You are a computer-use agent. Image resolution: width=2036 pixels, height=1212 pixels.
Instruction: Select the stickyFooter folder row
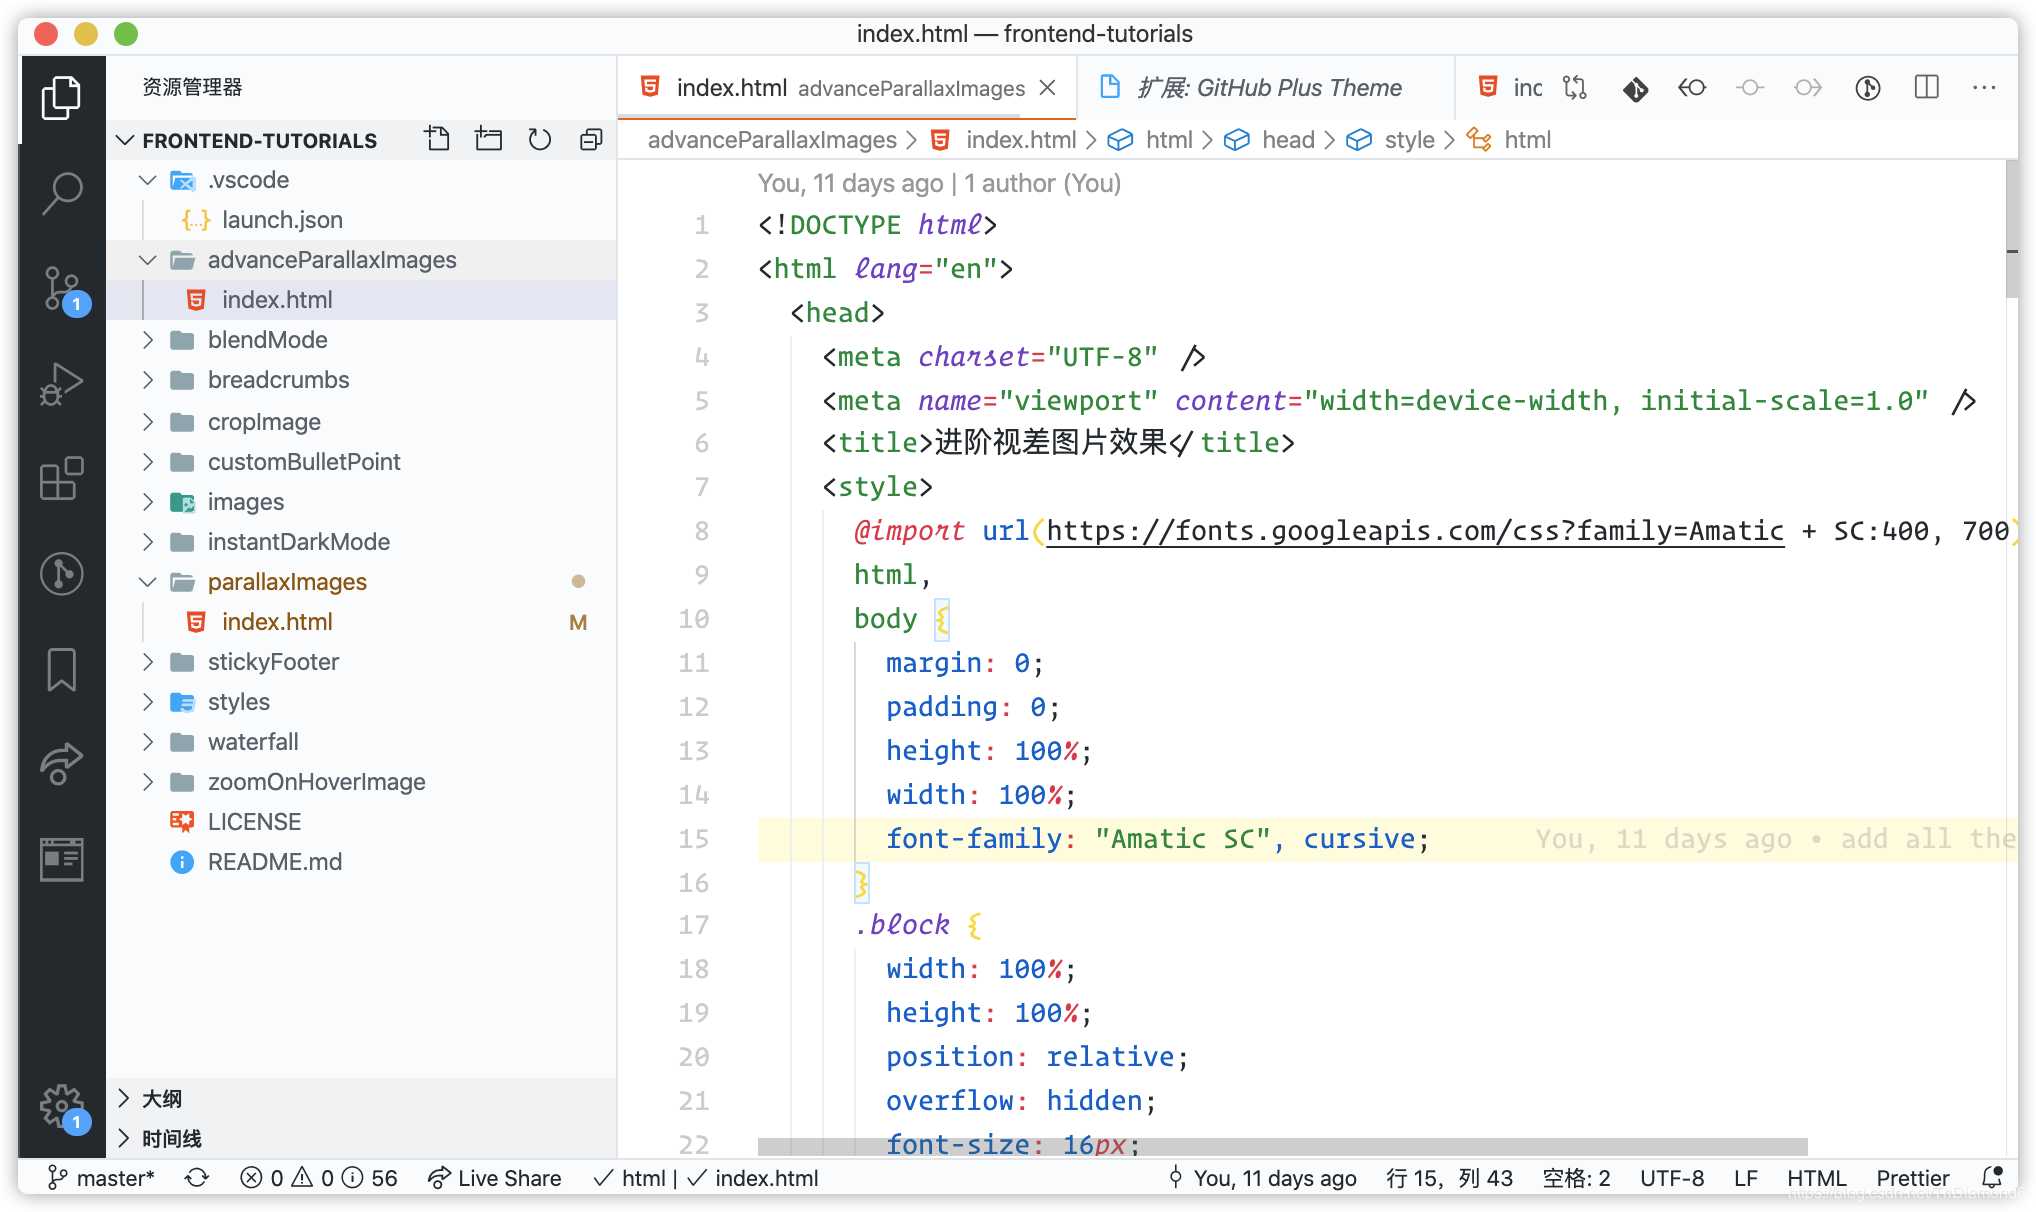(361, 662)
